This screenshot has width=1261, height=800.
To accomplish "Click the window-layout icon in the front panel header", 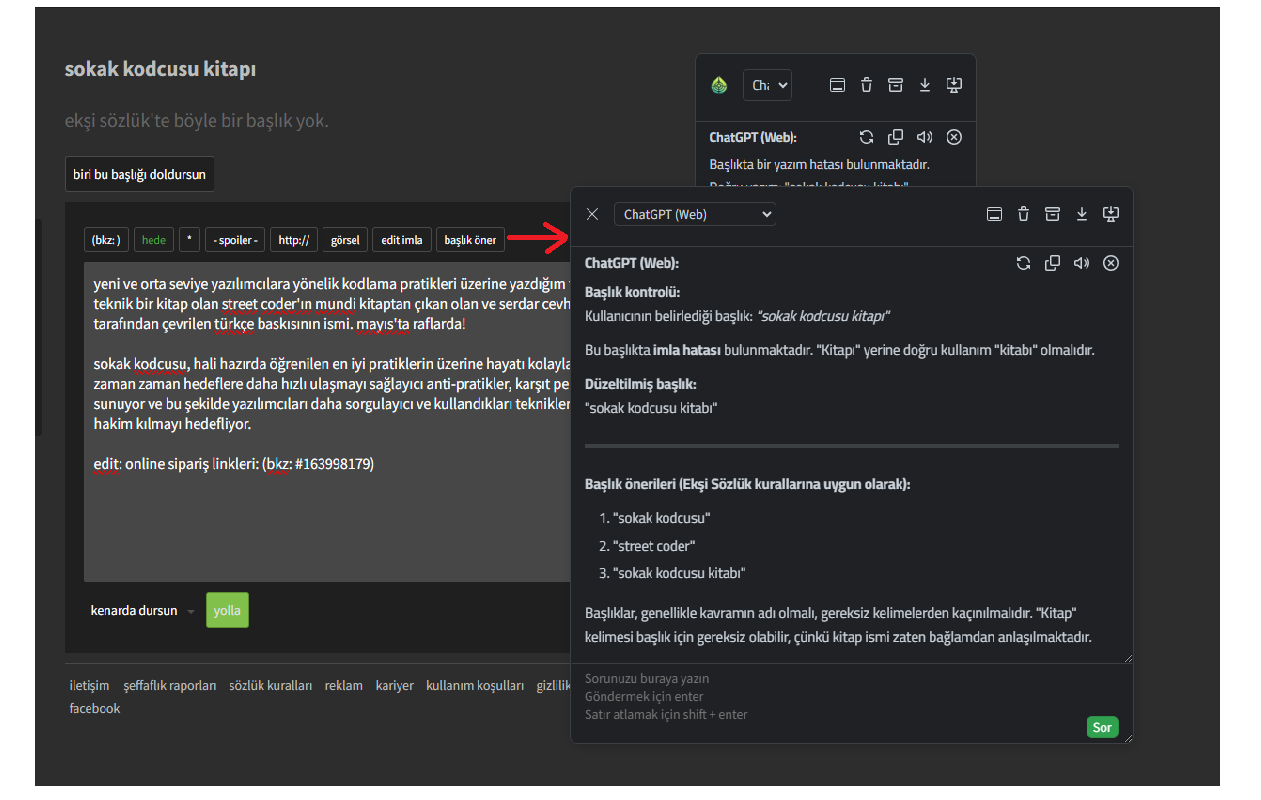I will (994, 214).
